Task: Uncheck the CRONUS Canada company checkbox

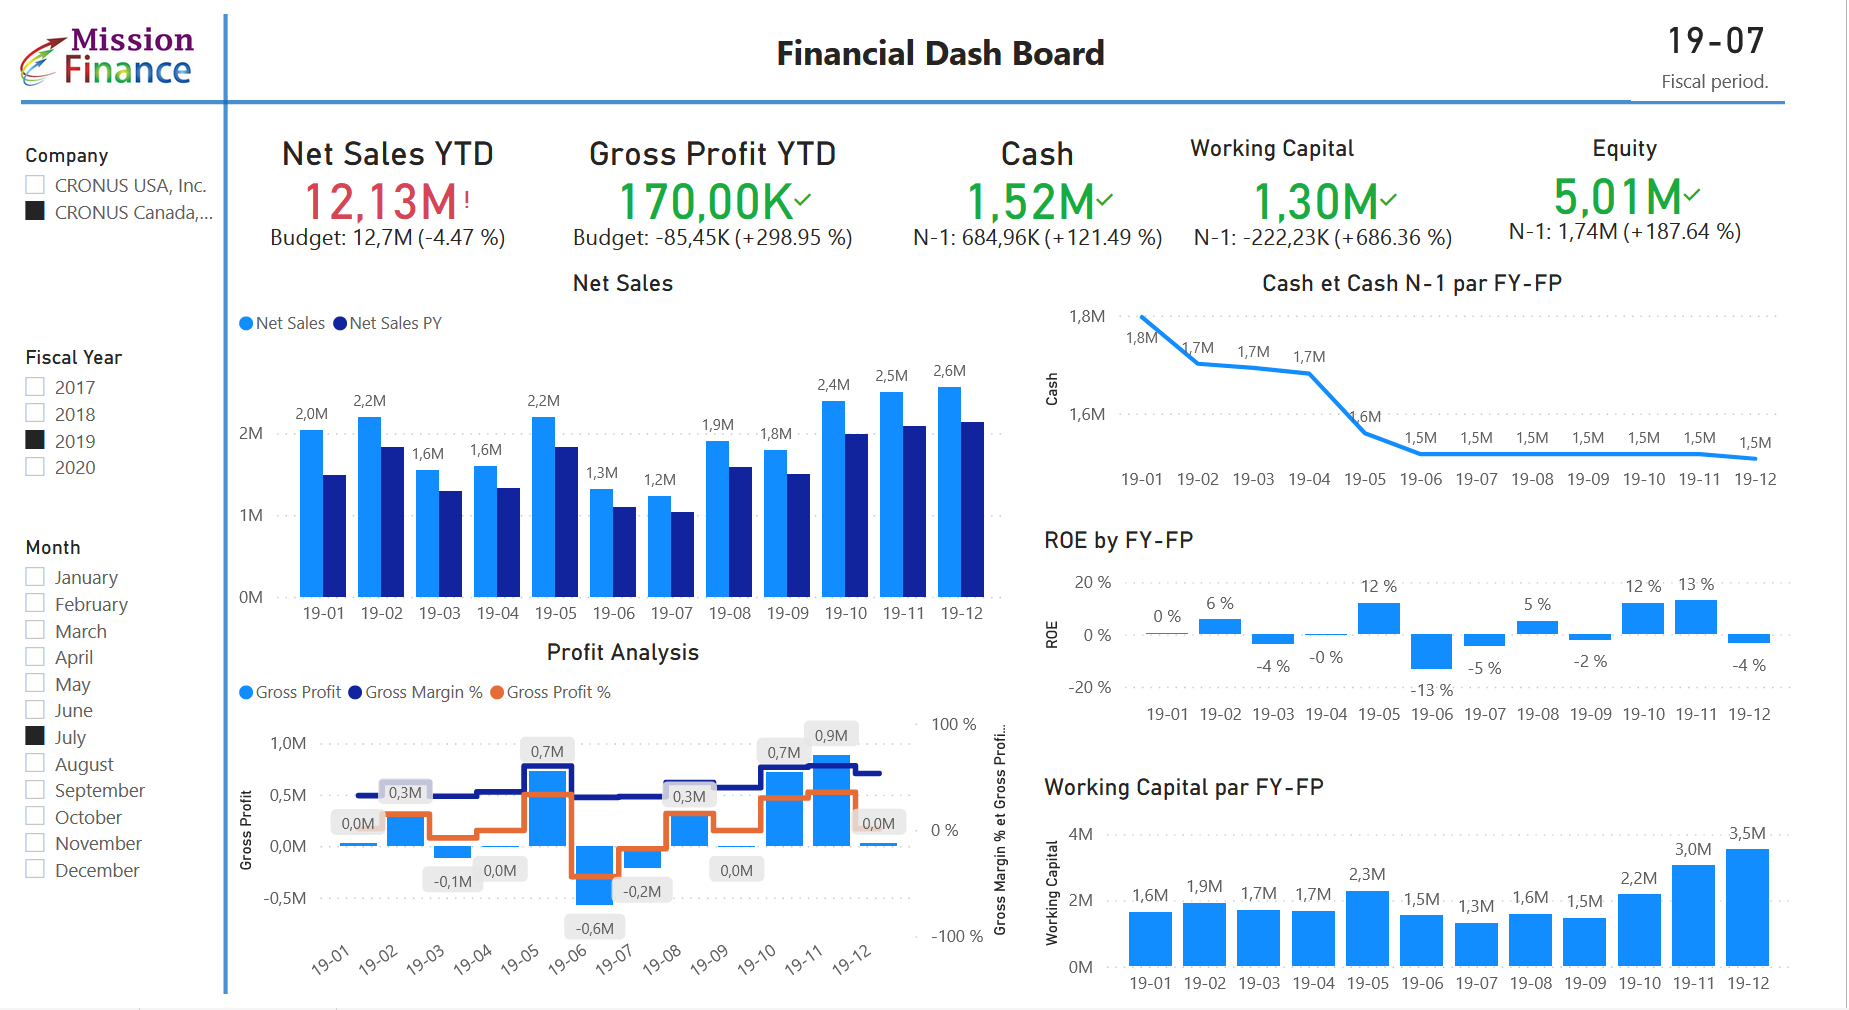Action: coord(35,212)
